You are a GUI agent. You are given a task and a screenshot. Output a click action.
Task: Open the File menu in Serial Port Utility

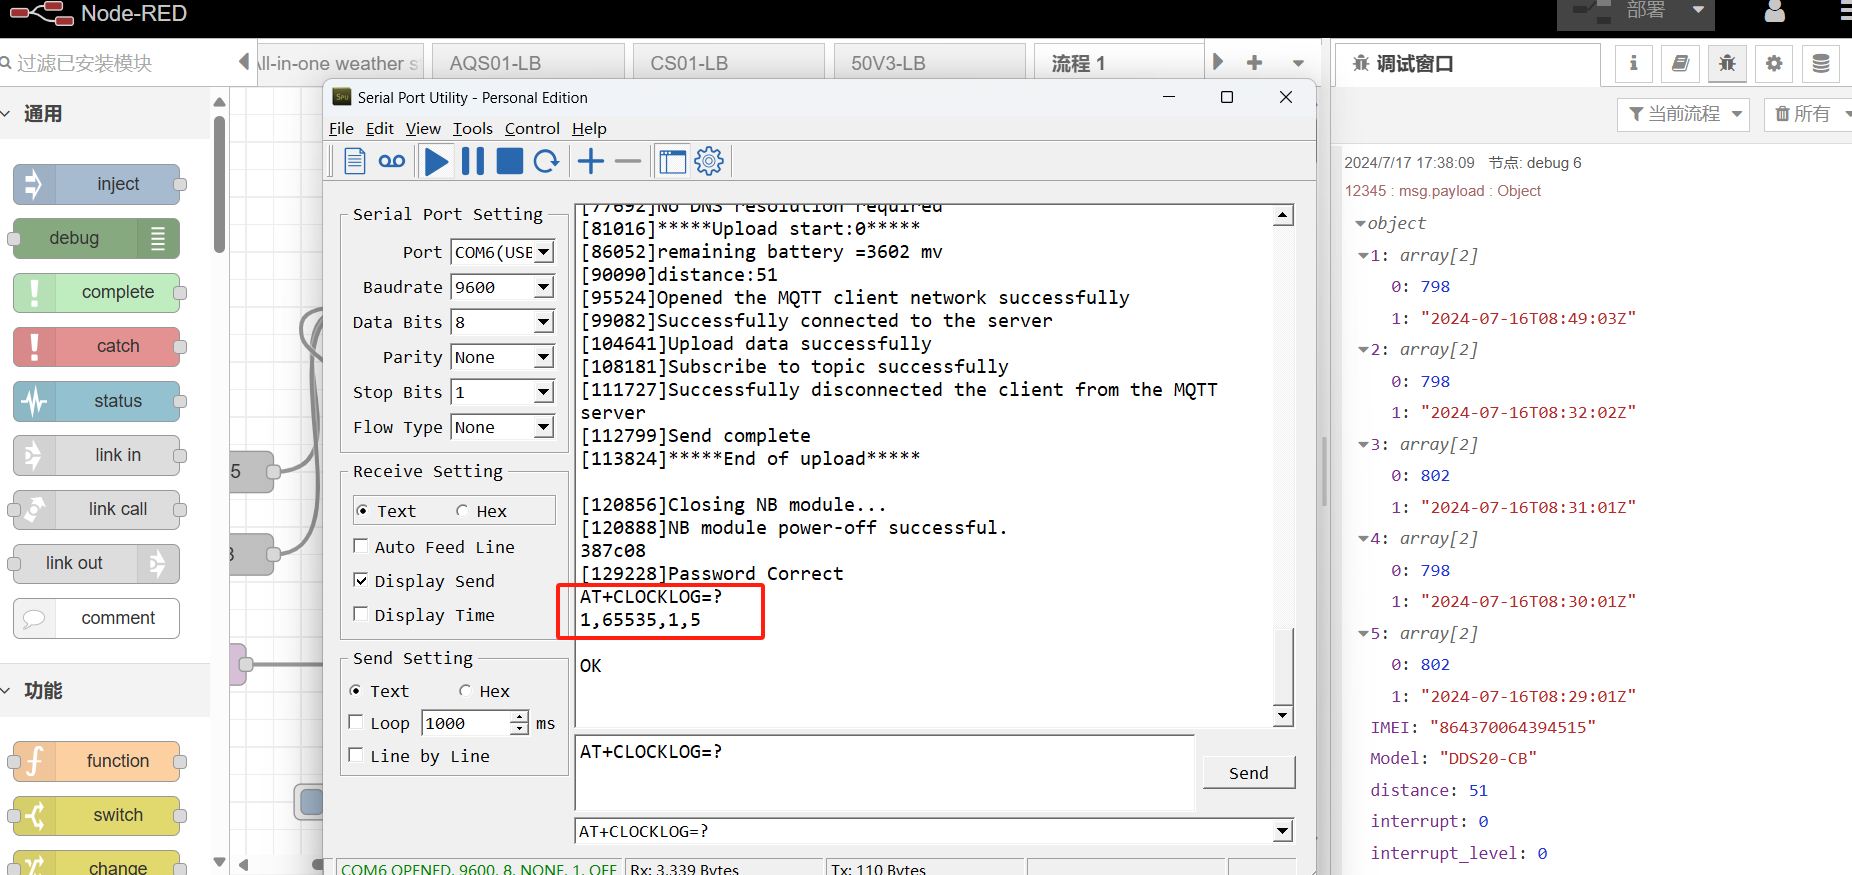point(341,128)
